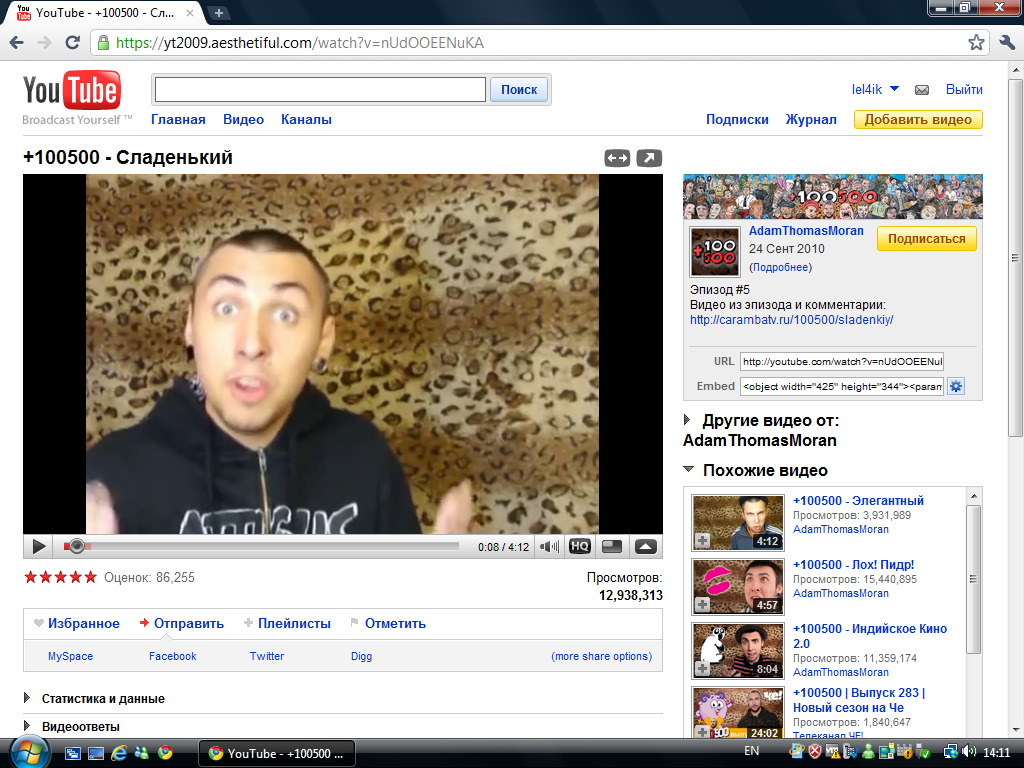Viewport: 1024px width, 768px height.
Task: Open the Каналы tab
Action: 306,120
